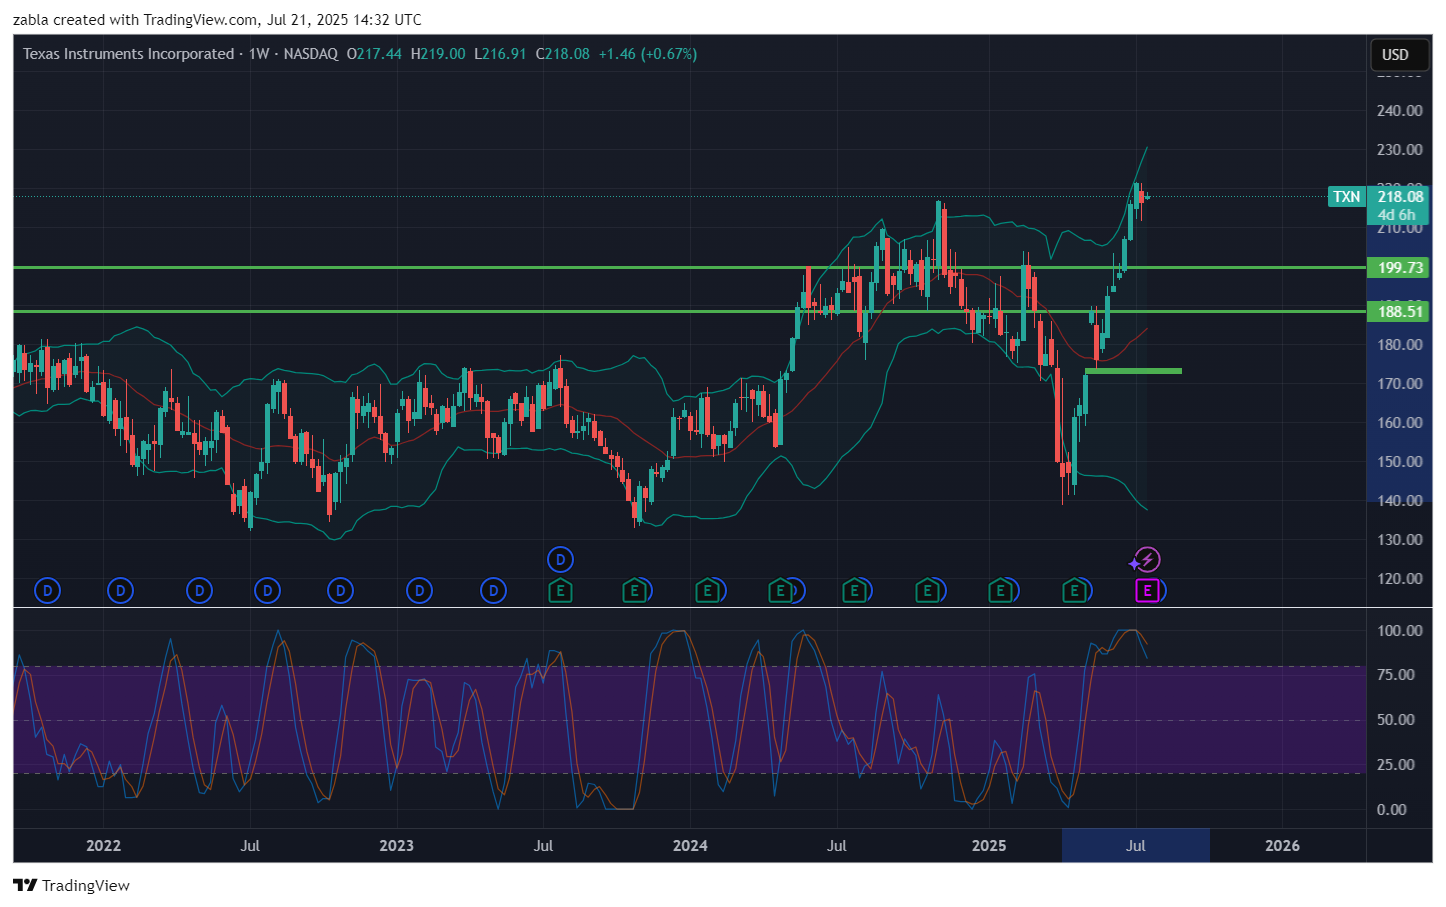Viewport: 1446px width, 907px height.
Task: Click the NASDAQ exchange label
Action: pyautogui.click(x=311, y=54)
